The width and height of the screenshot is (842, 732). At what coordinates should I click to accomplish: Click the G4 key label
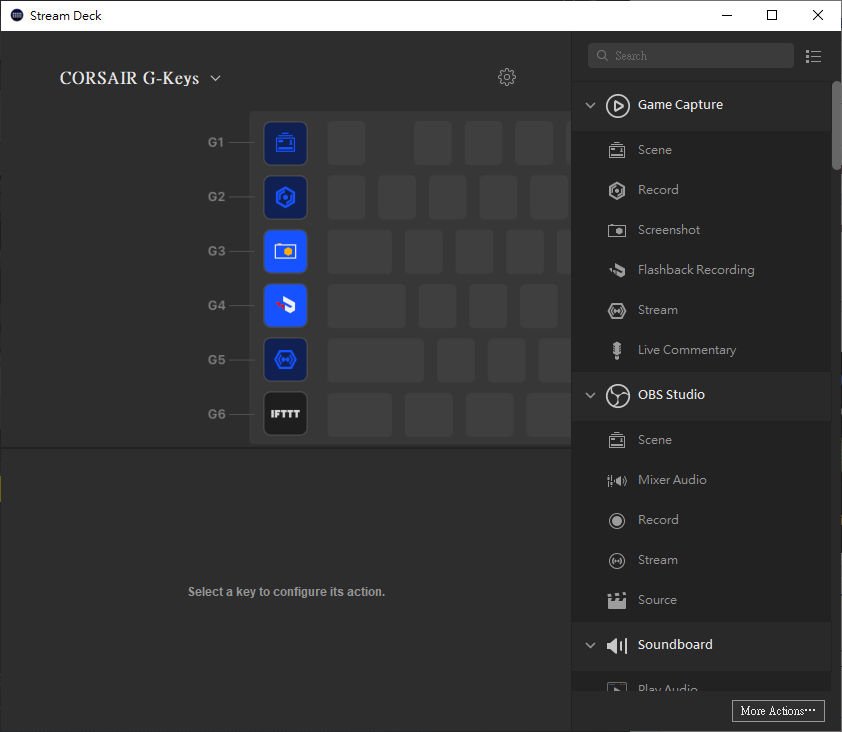tap(216, 306)
